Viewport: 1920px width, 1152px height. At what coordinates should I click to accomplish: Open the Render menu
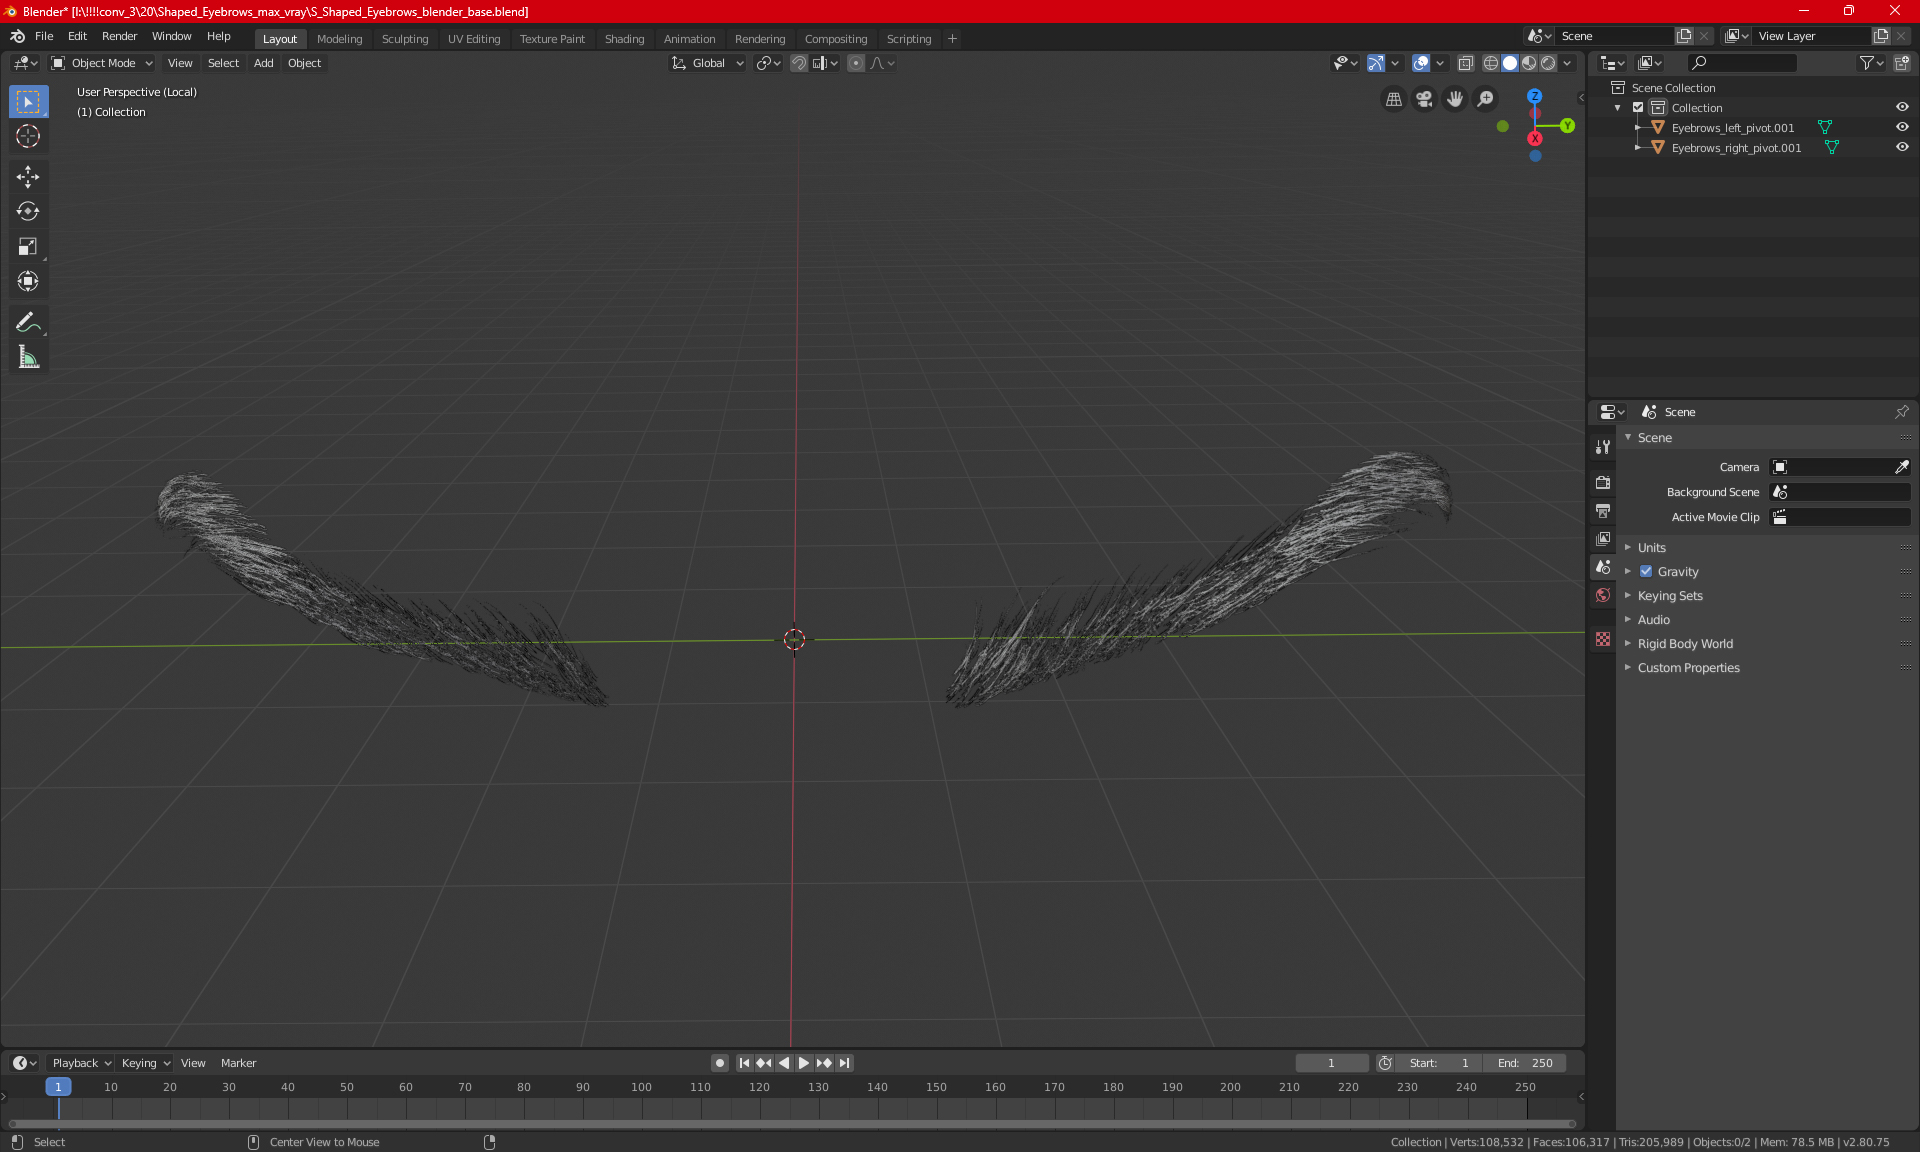119,36
